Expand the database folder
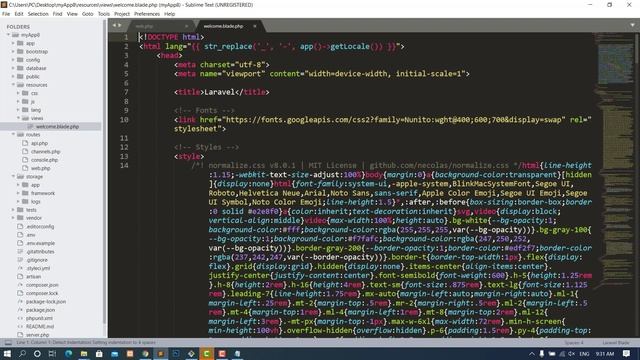The width and height of the screenshot is (640, 360). tap(13, 68)
